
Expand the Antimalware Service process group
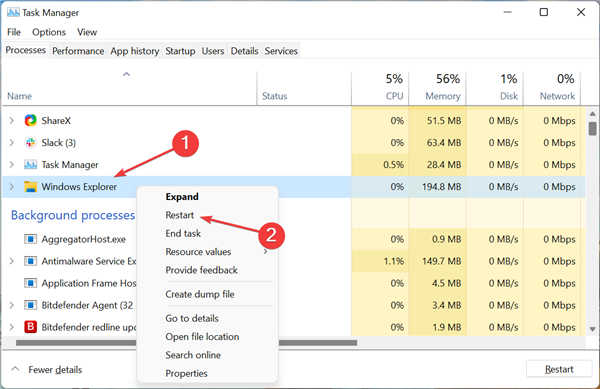click(x=11, y=261)
